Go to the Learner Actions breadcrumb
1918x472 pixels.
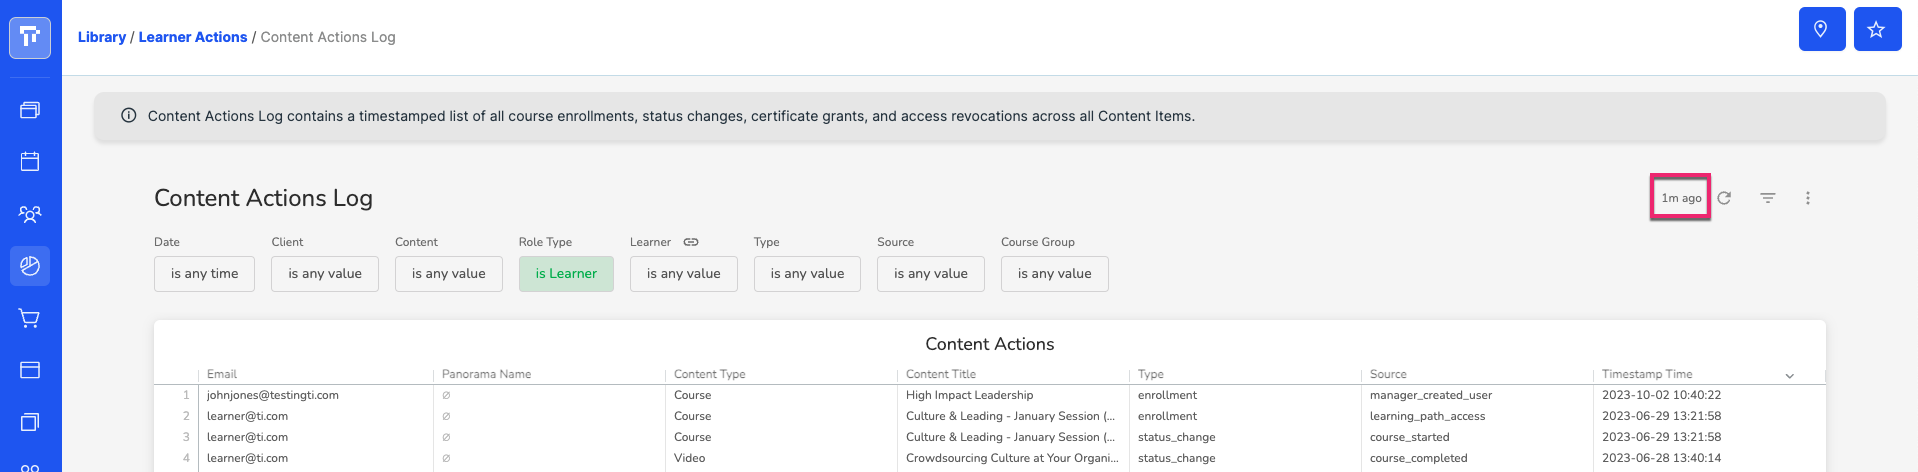pyautogui.click(x=193, y=37)
